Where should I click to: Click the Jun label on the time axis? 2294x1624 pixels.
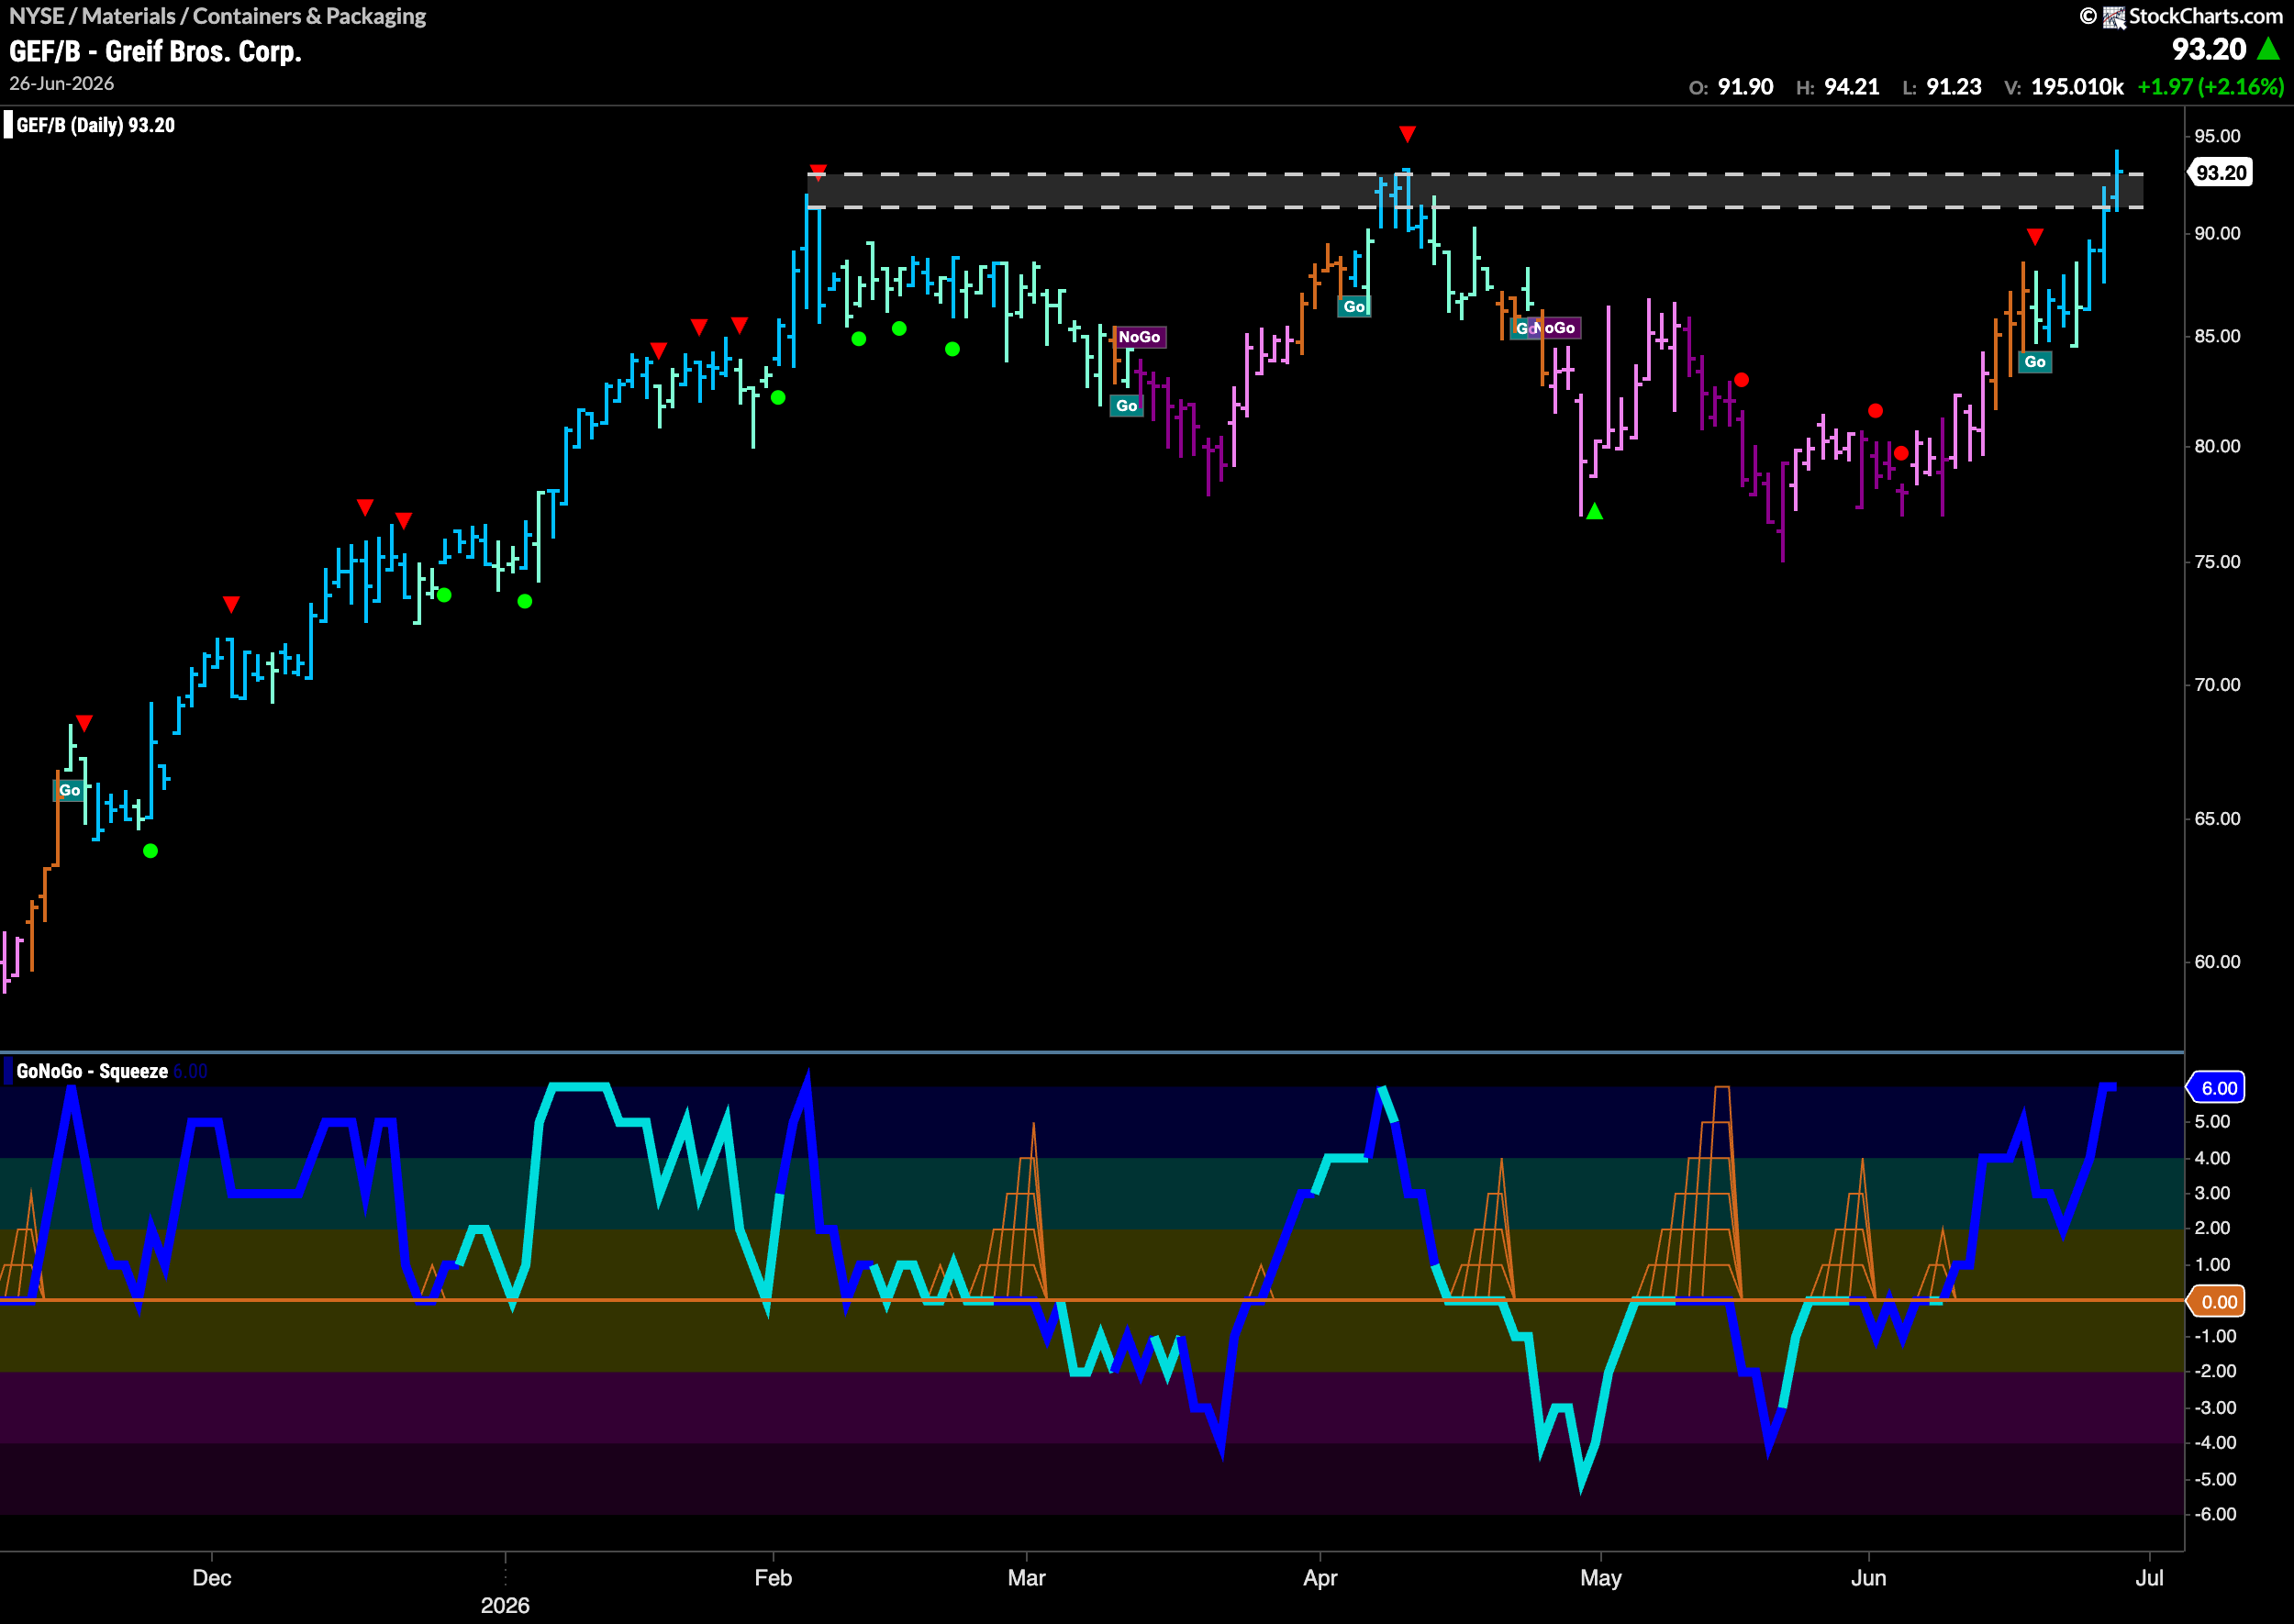(x=1869, y=1578)
